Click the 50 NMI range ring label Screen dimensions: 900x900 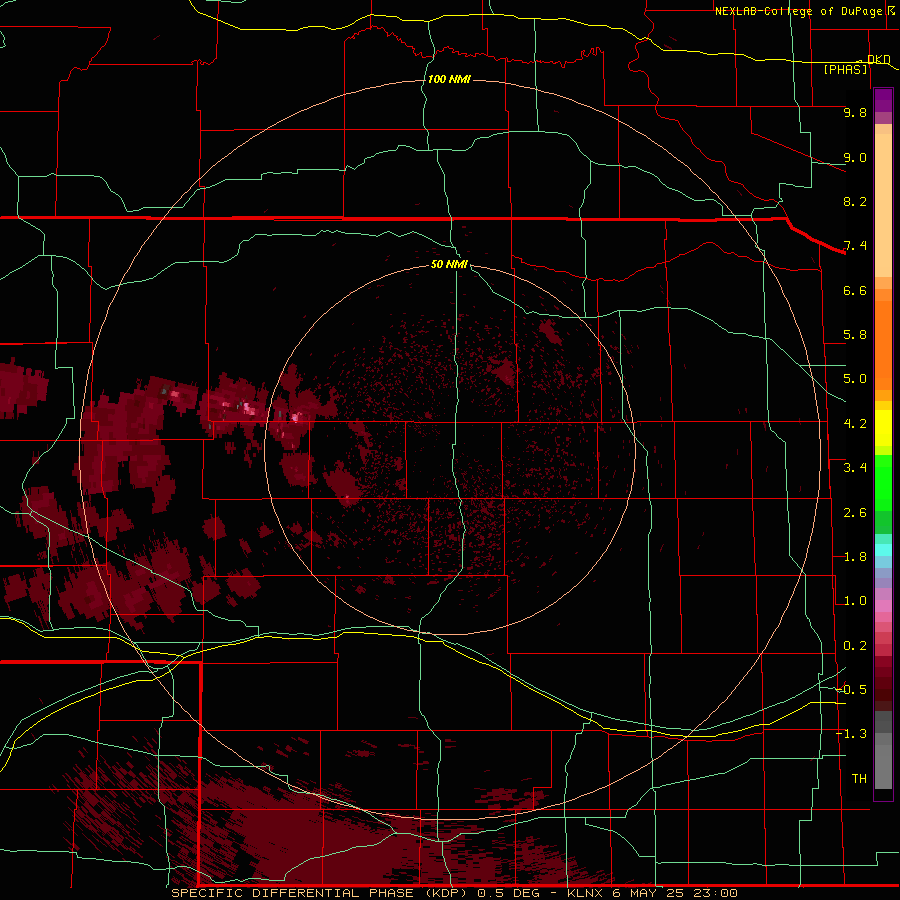coord(449,264)
